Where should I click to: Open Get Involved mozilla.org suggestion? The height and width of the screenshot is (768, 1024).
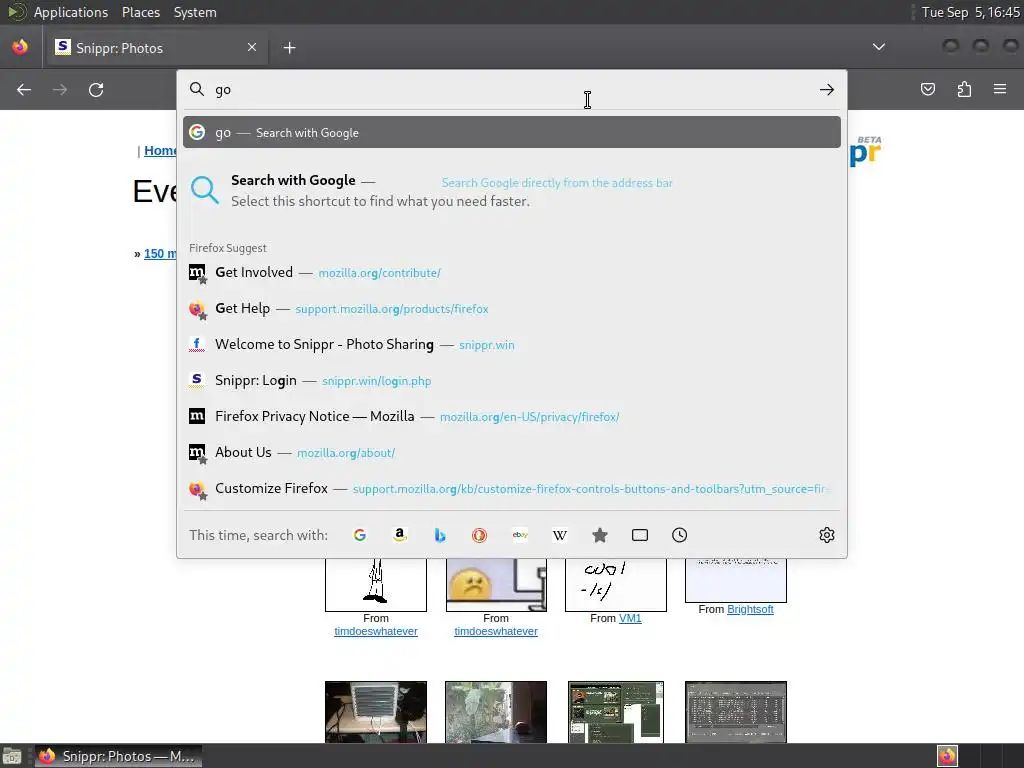(512, 272)
